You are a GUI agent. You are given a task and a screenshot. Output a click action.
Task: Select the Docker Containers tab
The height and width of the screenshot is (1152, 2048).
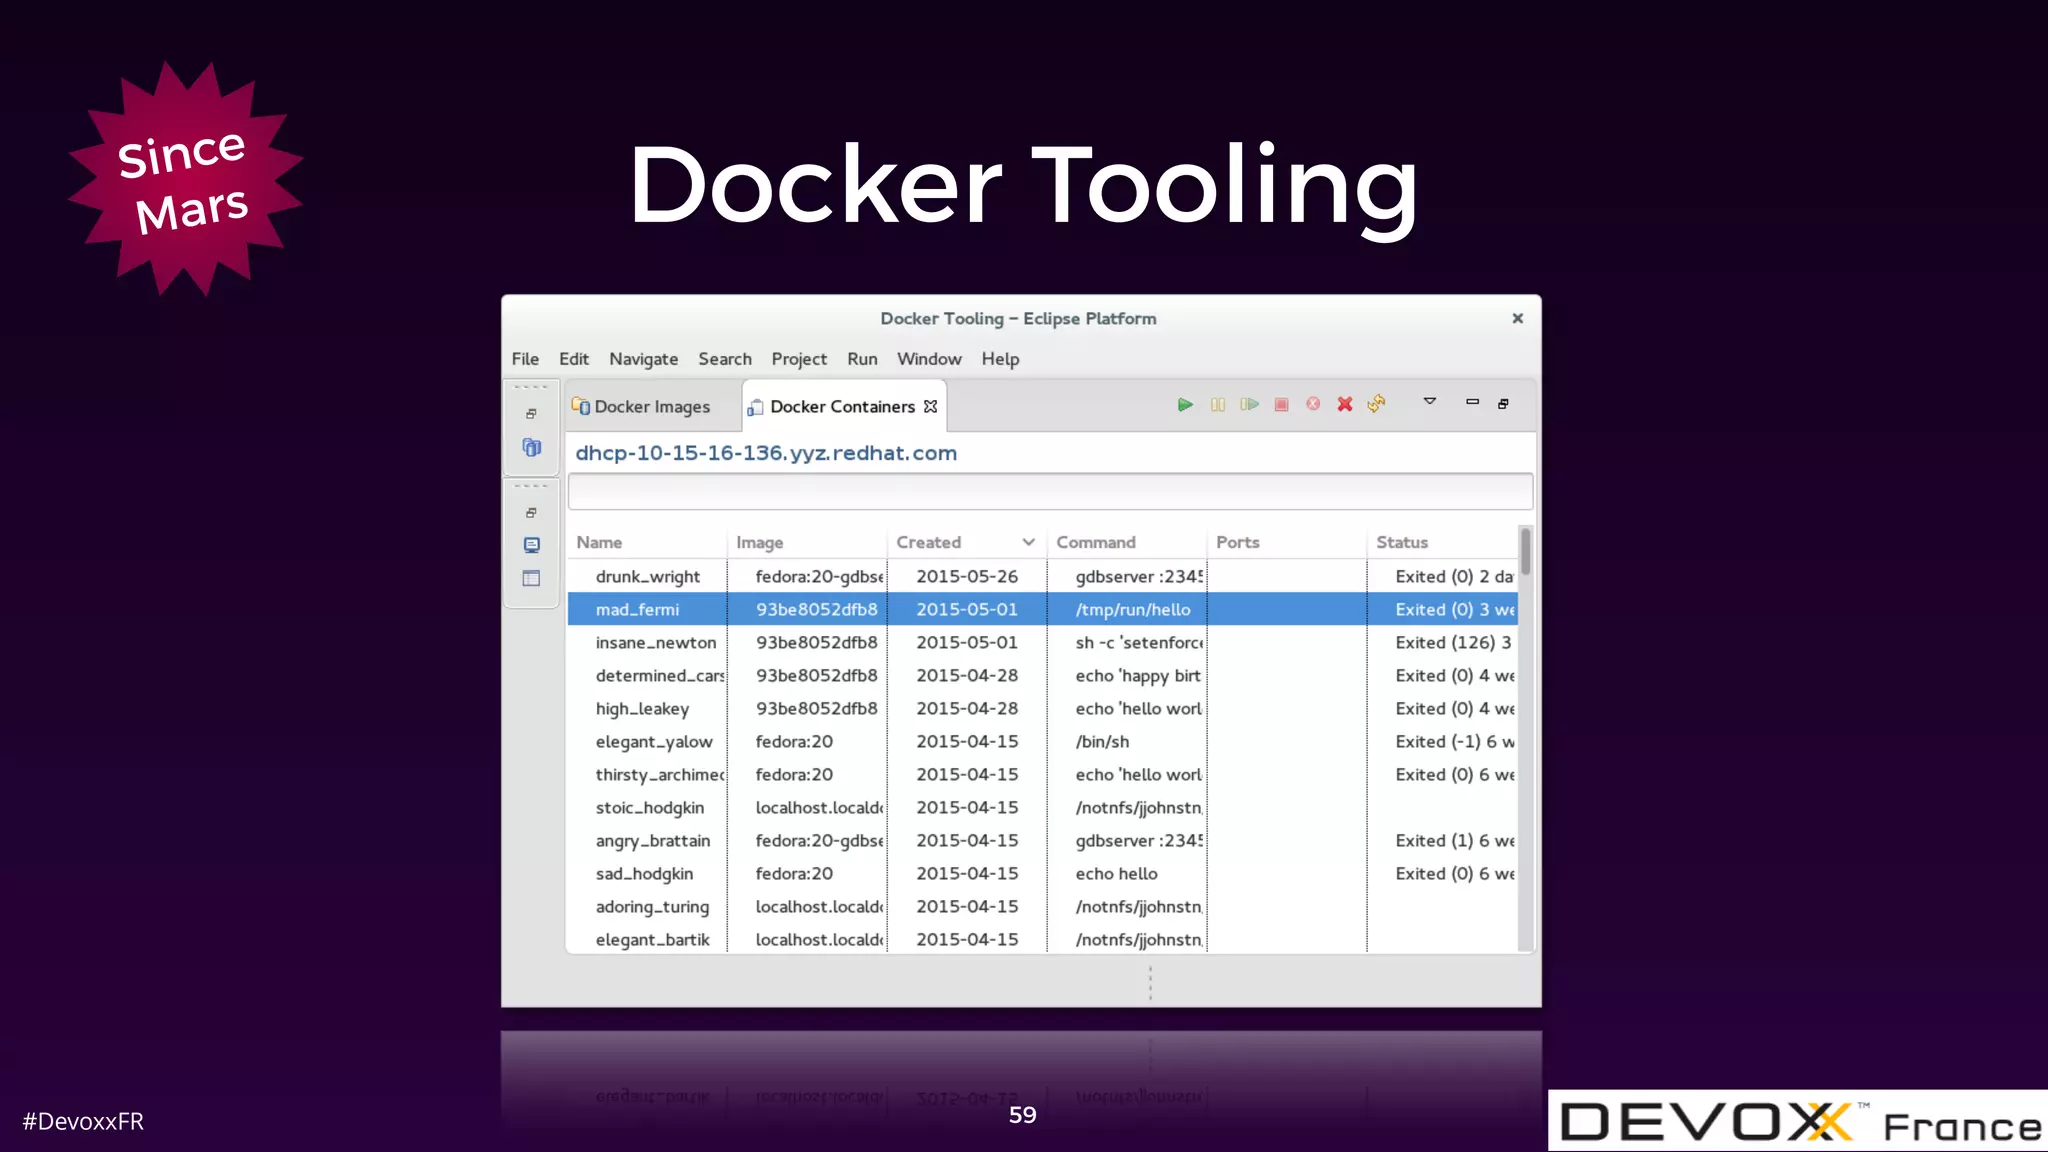tap(842, 406)
